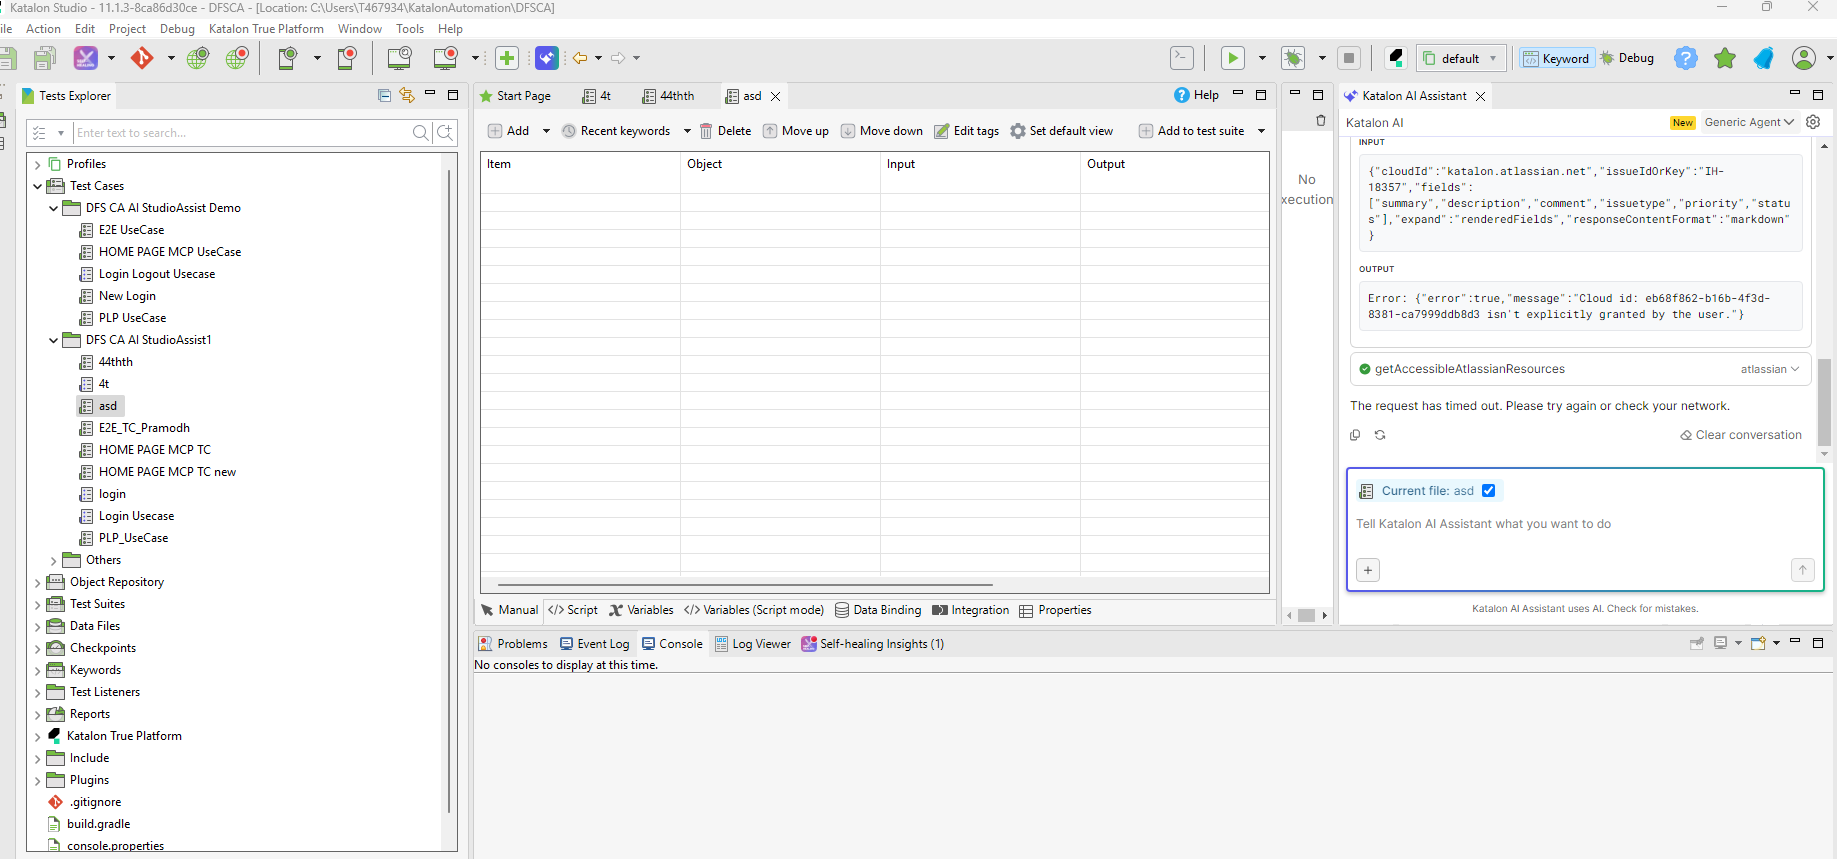Switch to the Script tab
The image size is (1837, 859).
click(573, 610)
